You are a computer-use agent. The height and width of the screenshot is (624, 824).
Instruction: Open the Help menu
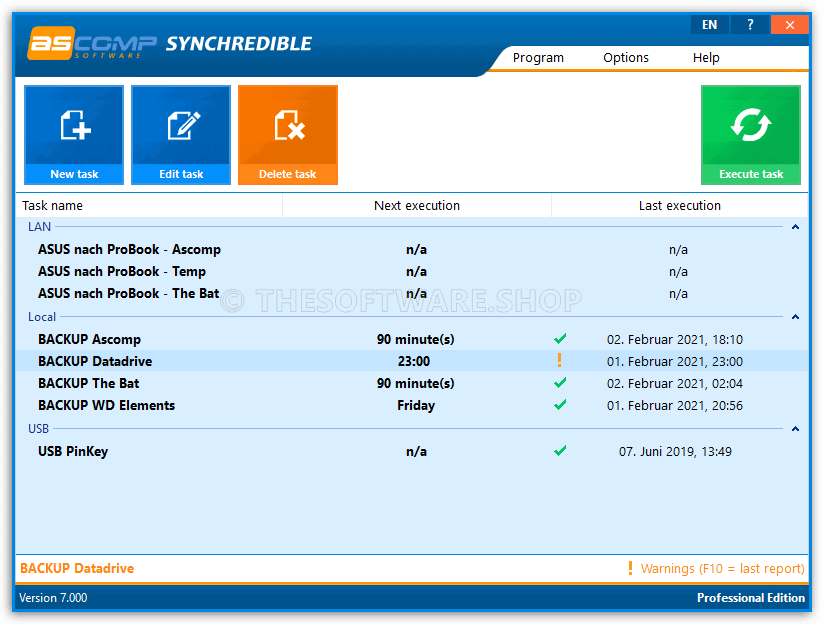tap(706, 57)
